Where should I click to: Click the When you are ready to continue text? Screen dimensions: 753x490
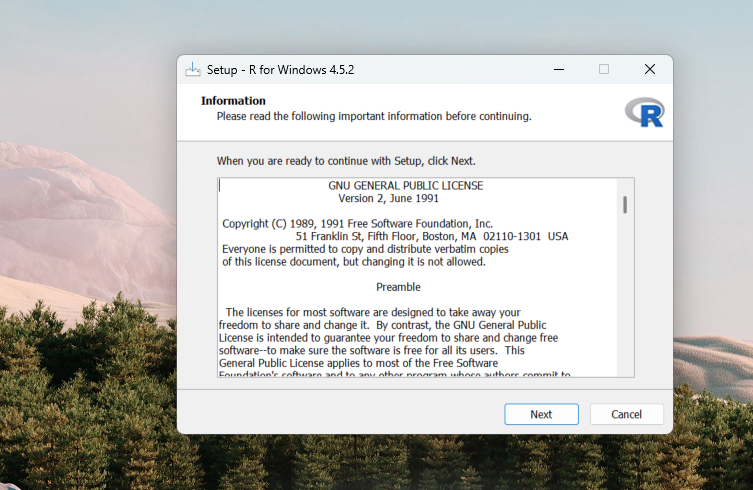[x=346, y=161]
